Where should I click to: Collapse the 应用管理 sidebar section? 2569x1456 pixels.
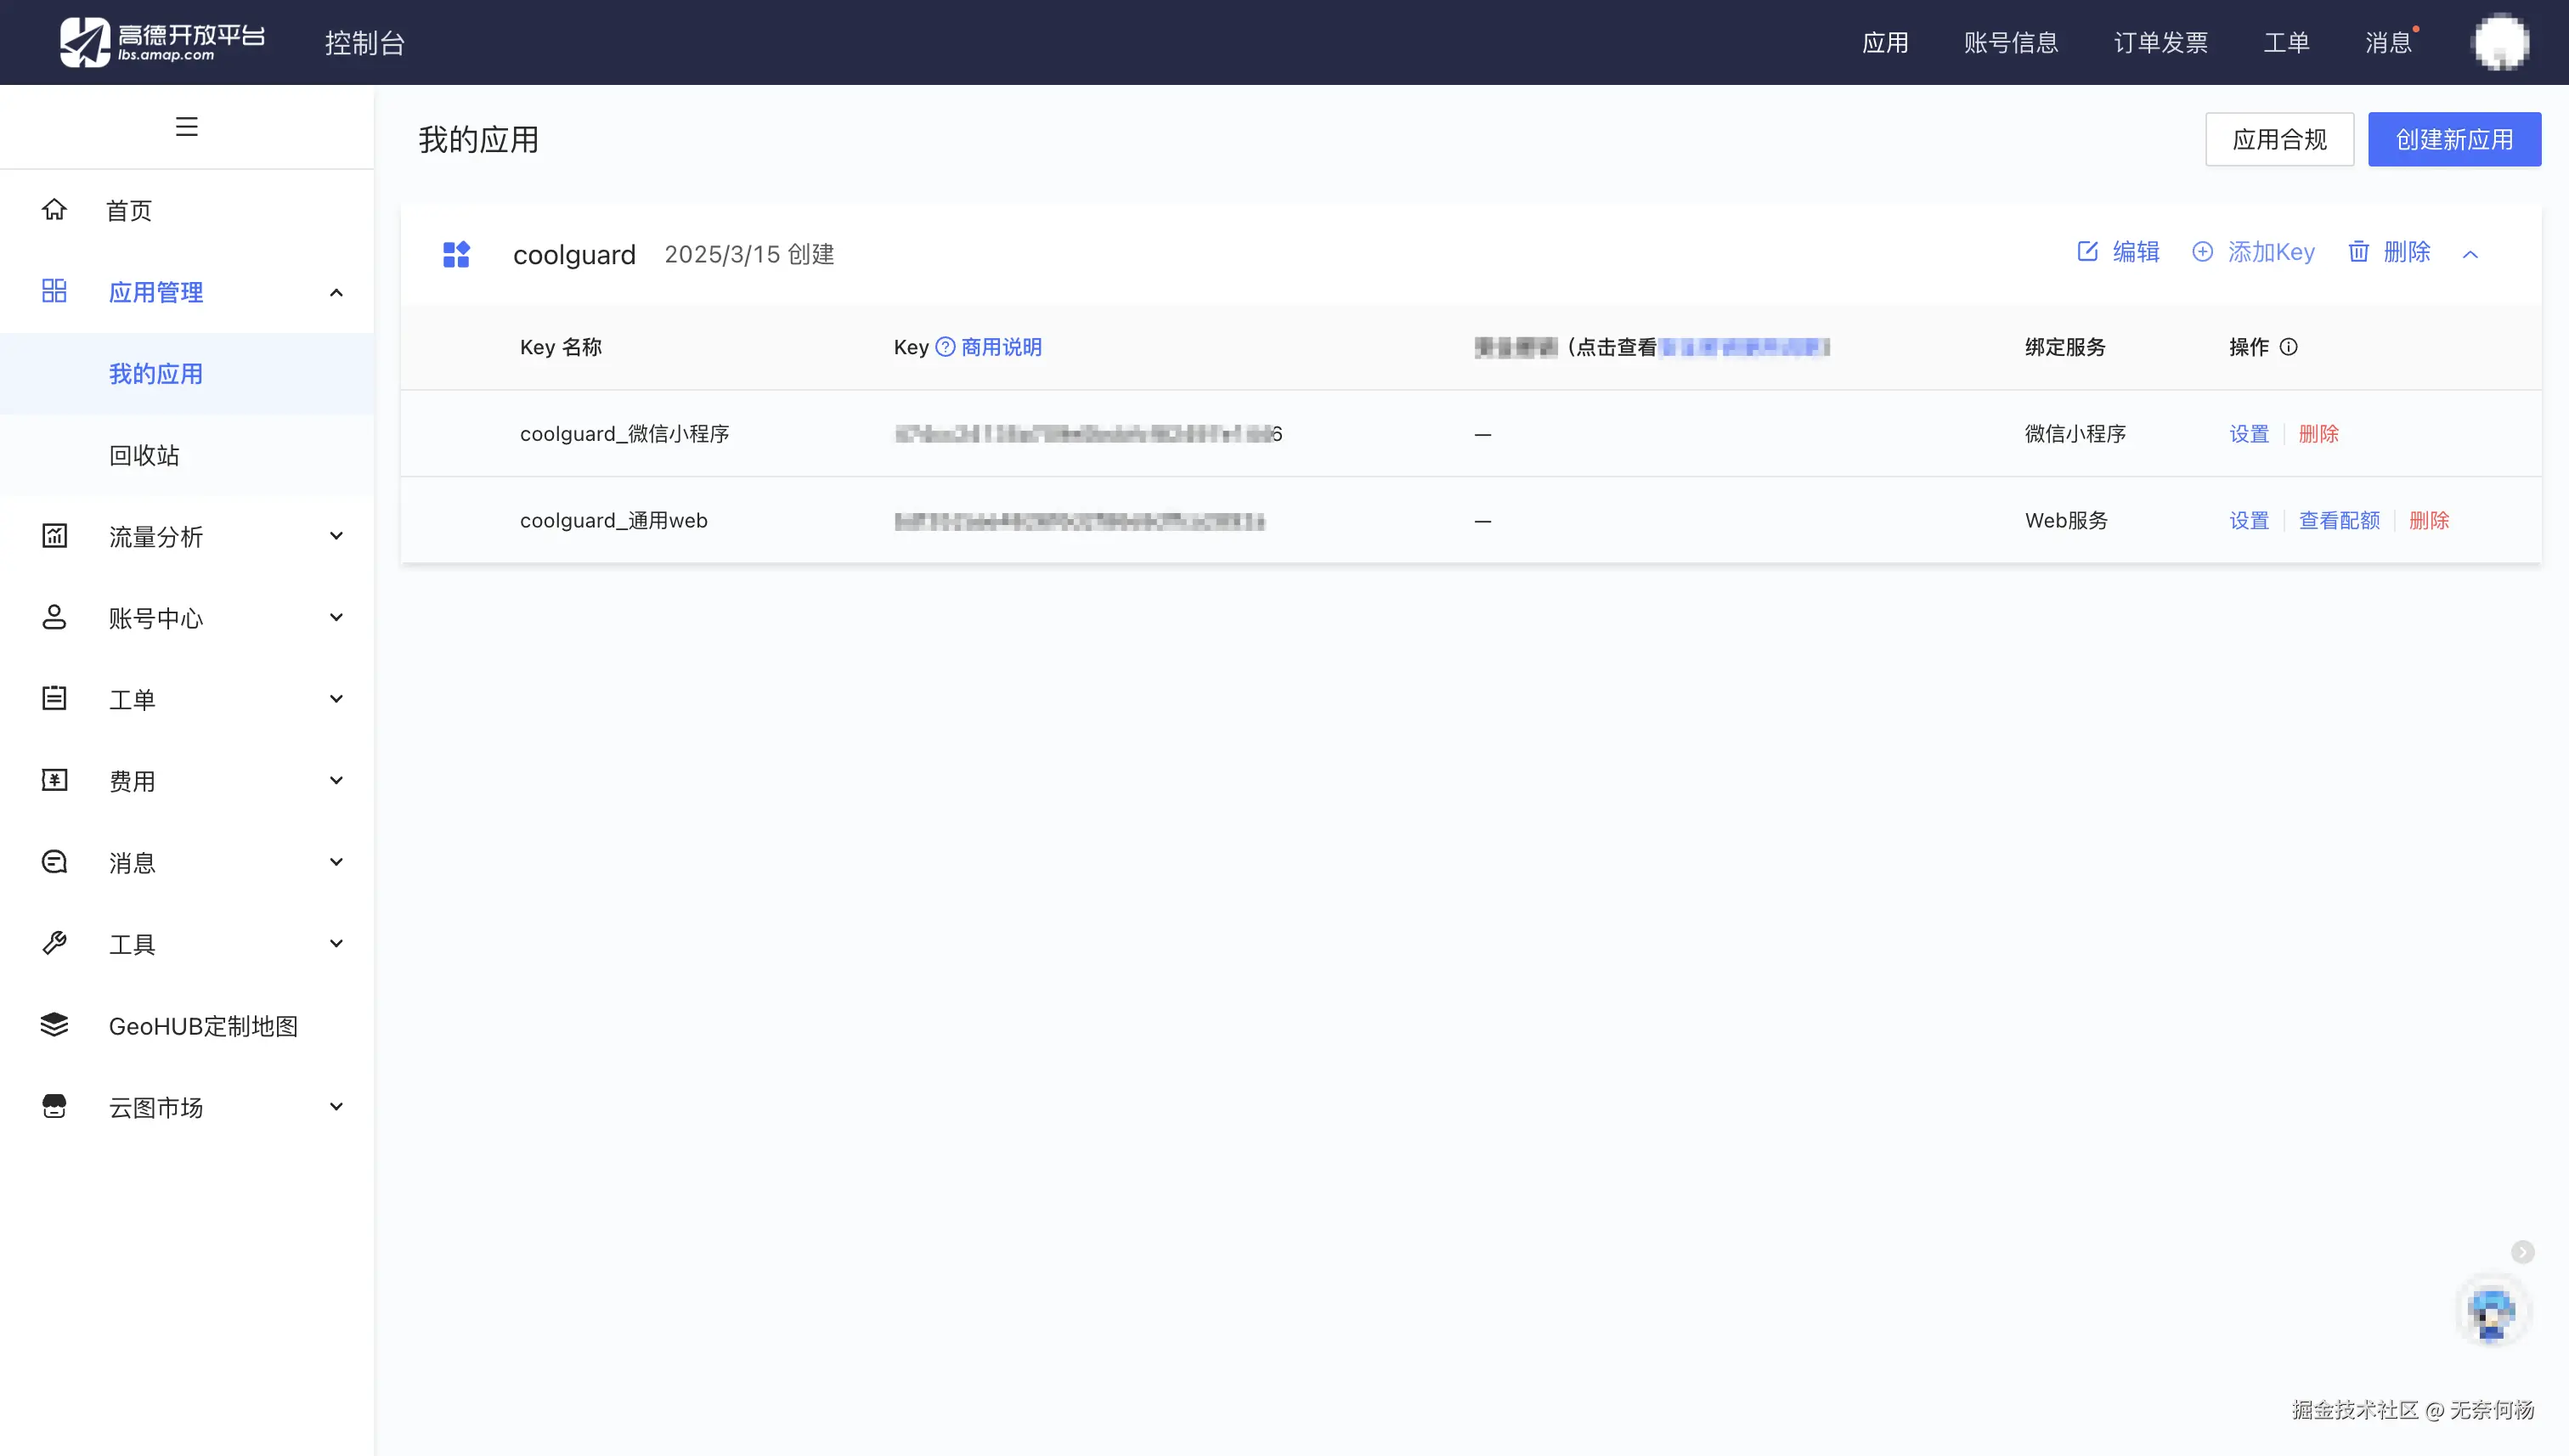point(336,293)
